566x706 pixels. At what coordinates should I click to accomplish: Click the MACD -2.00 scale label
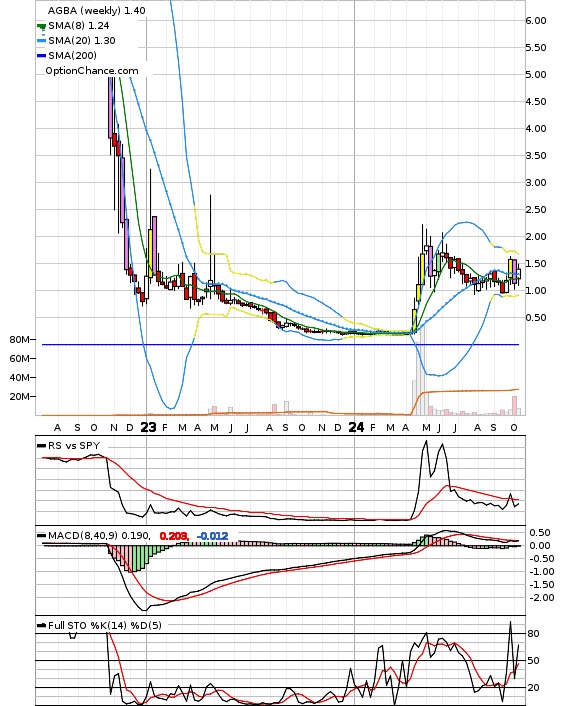point(540,598)
